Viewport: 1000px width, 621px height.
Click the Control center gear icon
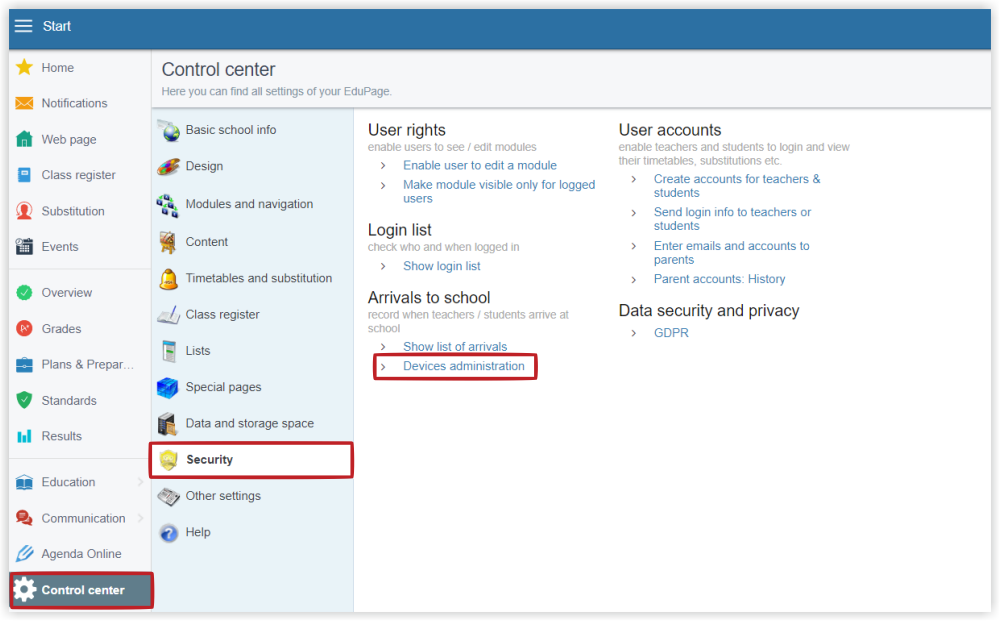point(25,590)
